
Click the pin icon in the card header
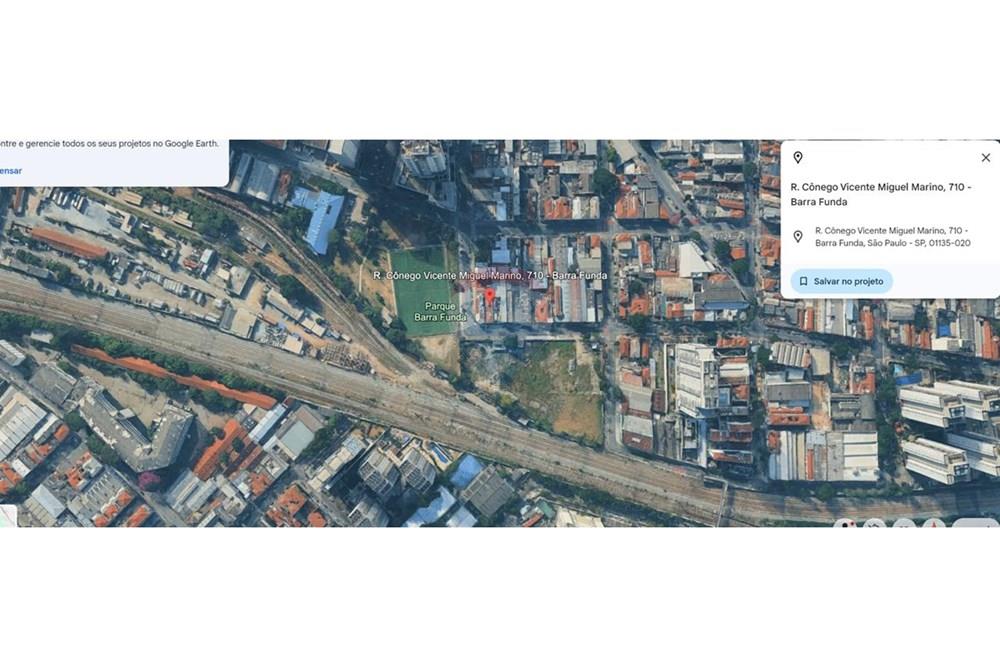pos(798,158)
